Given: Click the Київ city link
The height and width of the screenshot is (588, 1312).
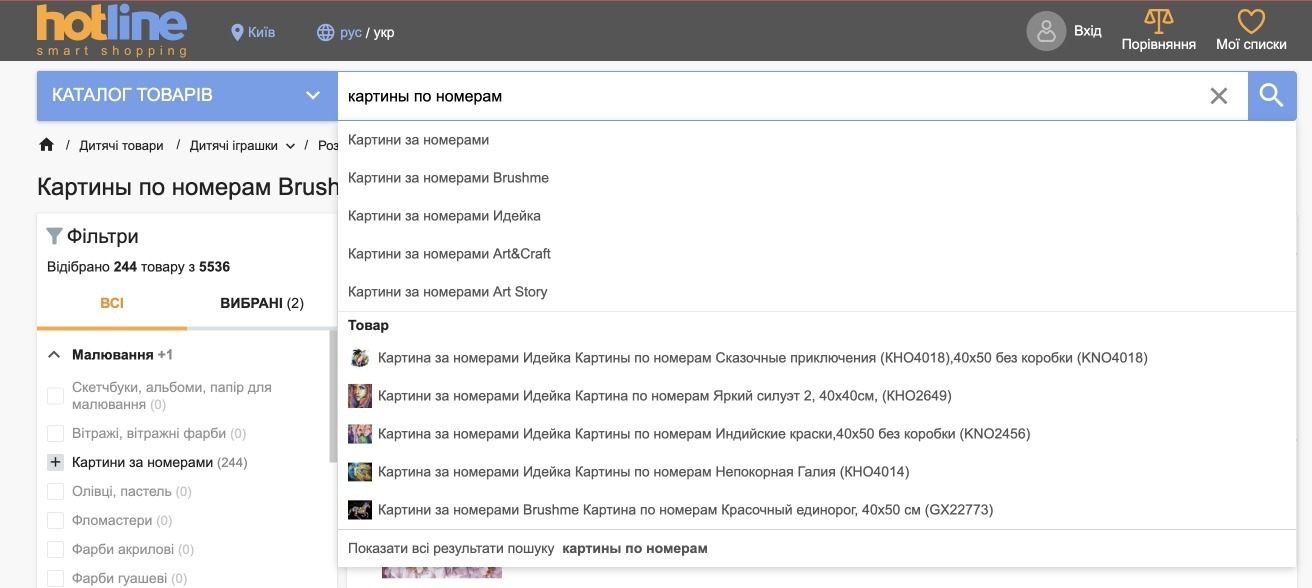Looking at the screenshot, I should (261, 32).
